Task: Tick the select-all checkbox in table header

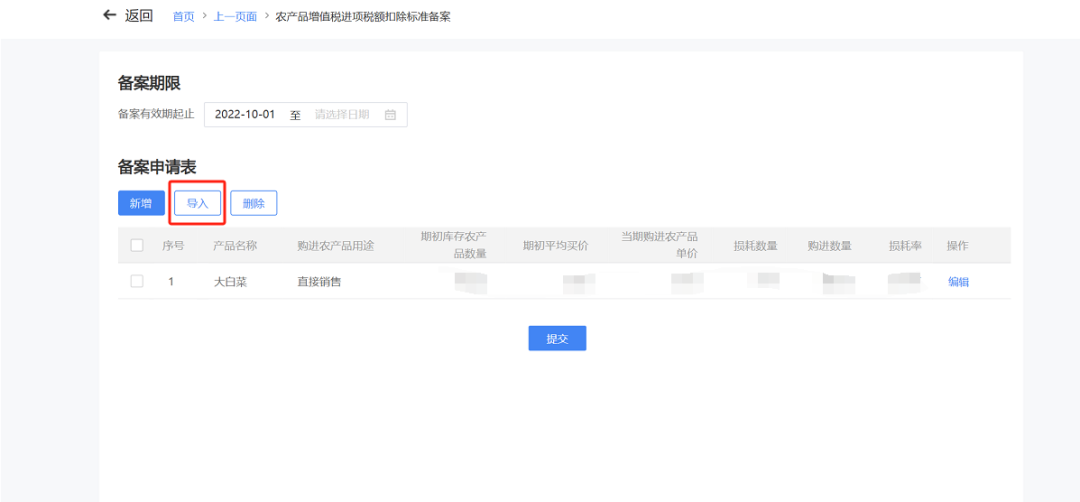Action: click(137, 245)
